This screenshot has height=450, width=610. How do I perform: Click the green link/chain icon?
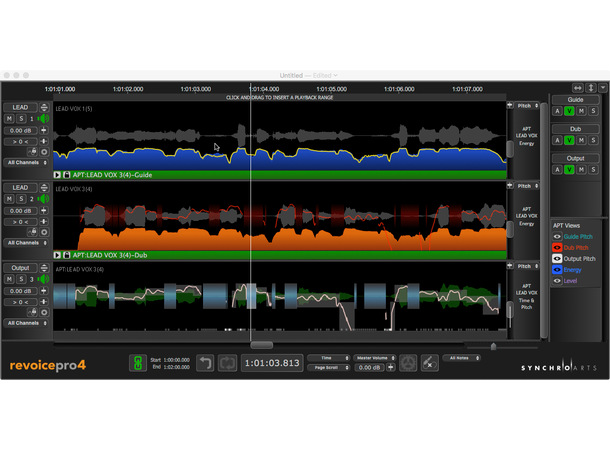[138, 363]
